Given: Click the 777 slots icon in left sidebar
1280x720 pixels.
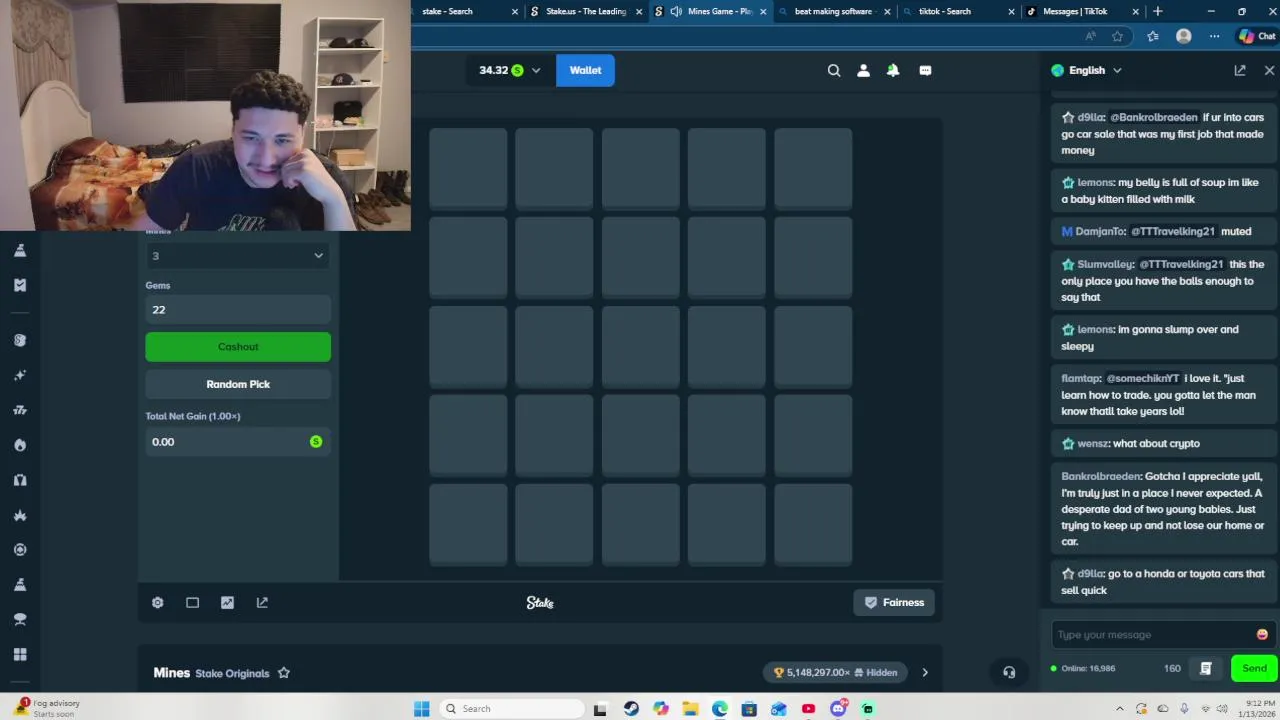Looking at the screenshot, I should (20, 410).
